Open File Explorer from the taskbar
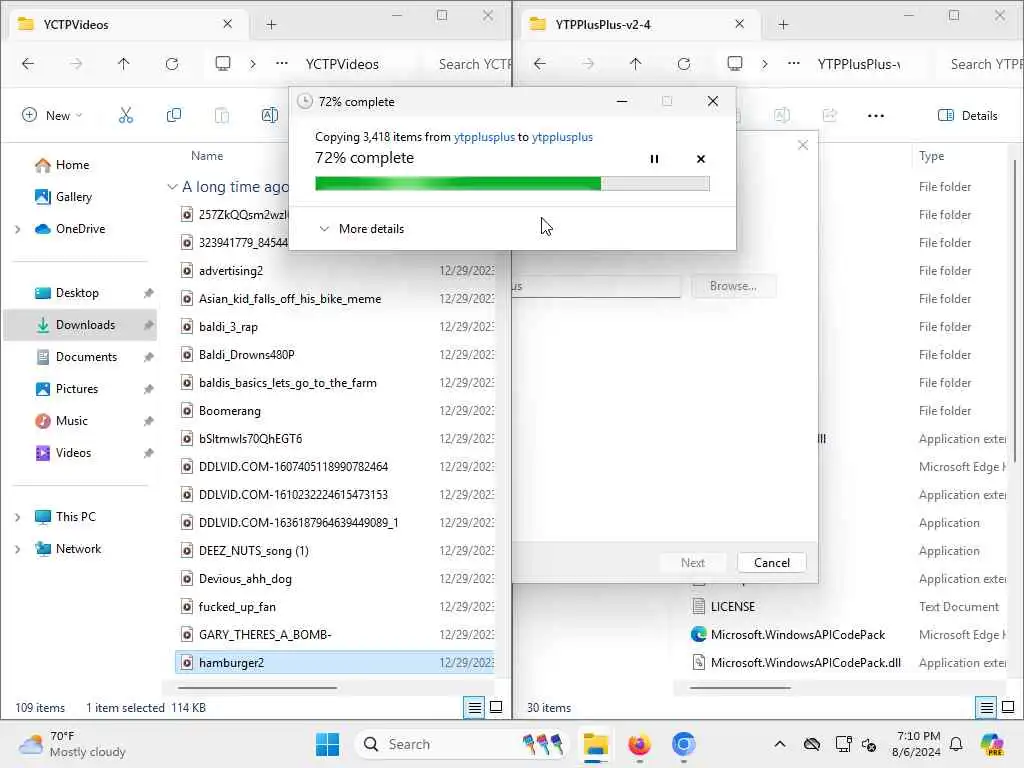Screen dimensions: 1024x768 [x=596, y=744]
